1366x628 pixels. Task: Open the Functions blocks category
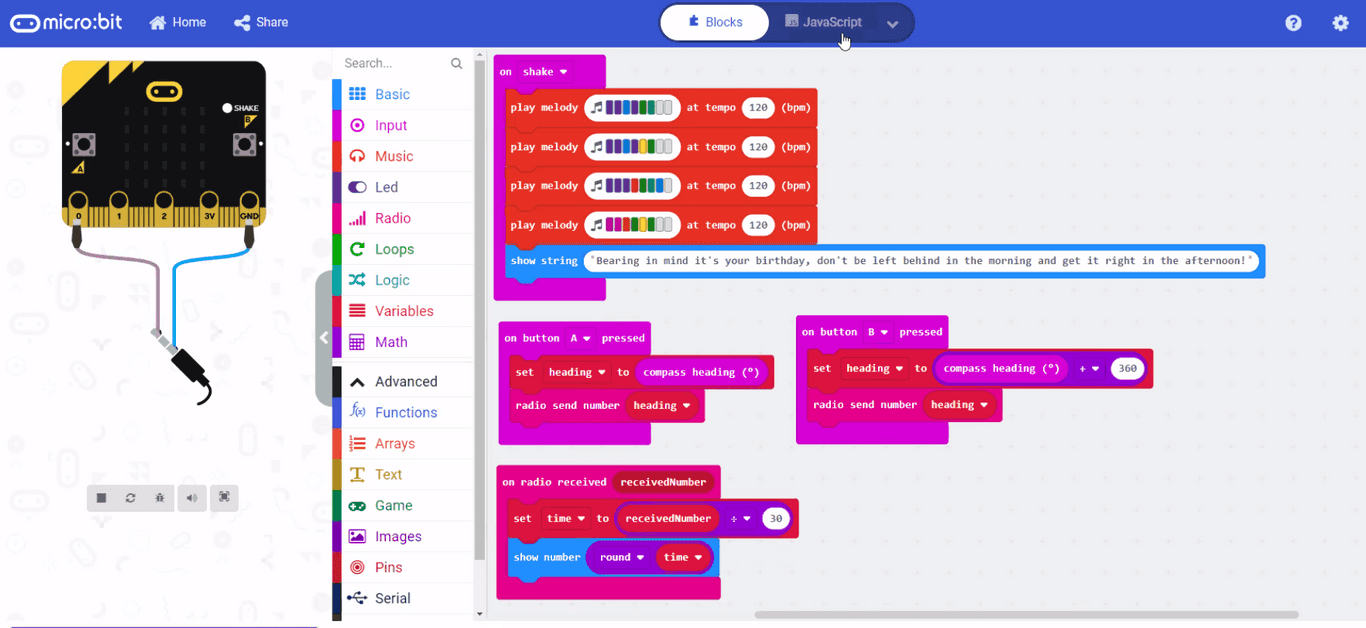coord(403,412)
